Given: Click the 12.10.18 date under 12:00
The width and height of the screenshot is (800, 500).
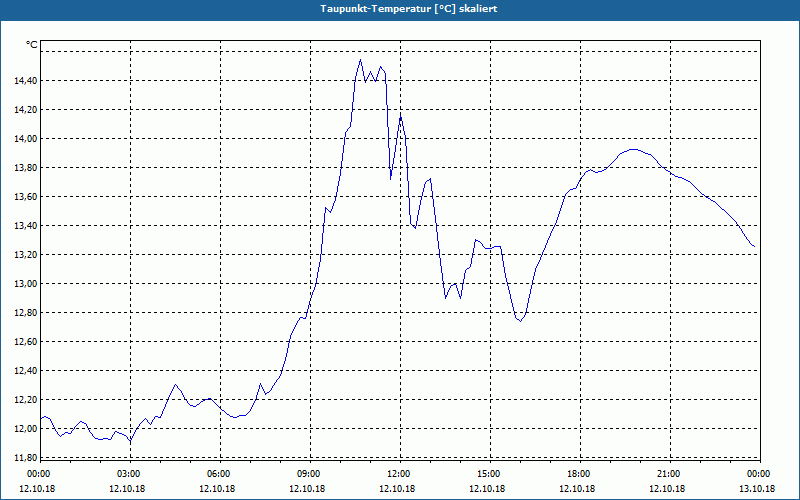Looking at the screenshot, I should pos(397,488).
